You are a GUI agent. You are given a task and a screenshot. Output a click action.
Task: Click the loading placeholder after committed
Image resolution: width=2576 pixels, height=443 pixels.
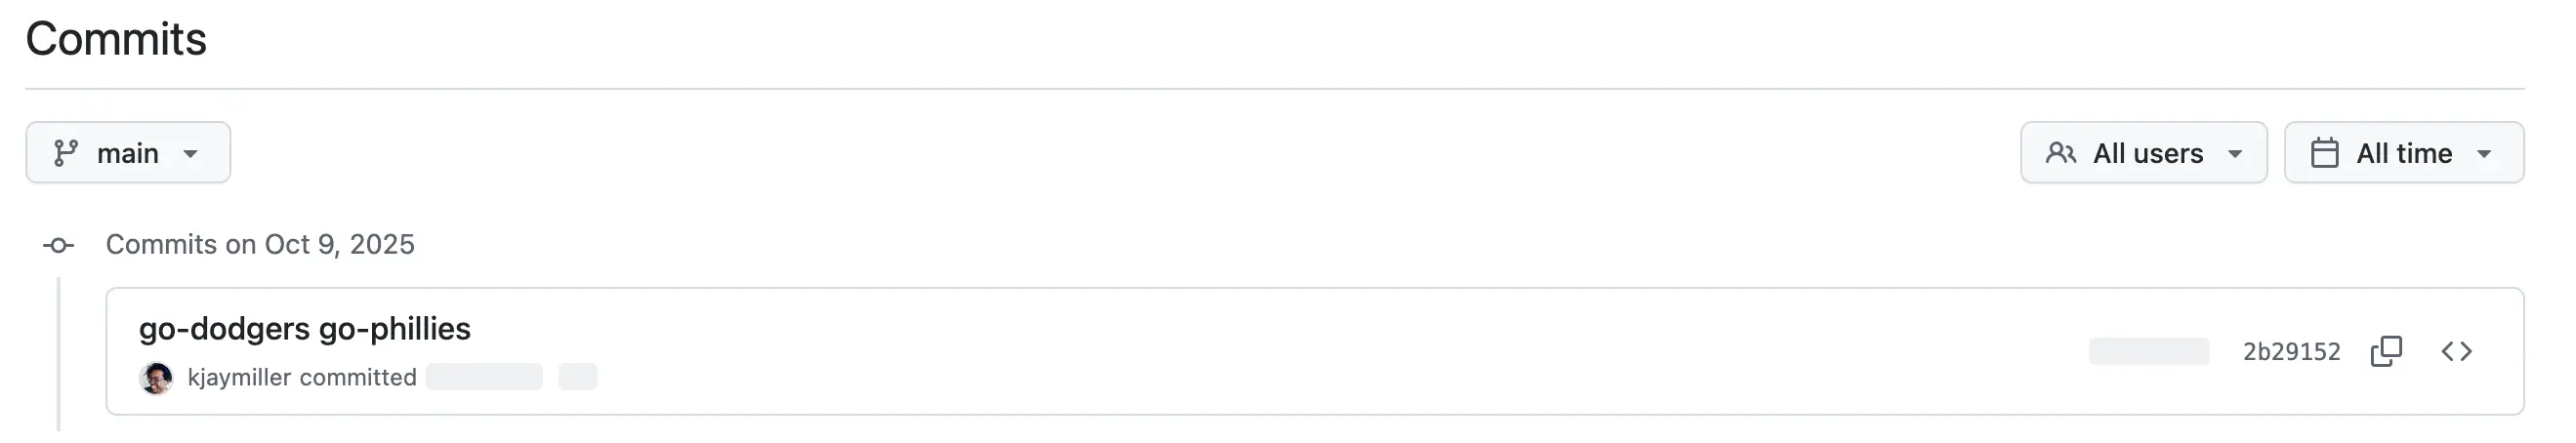click(484, 377)
